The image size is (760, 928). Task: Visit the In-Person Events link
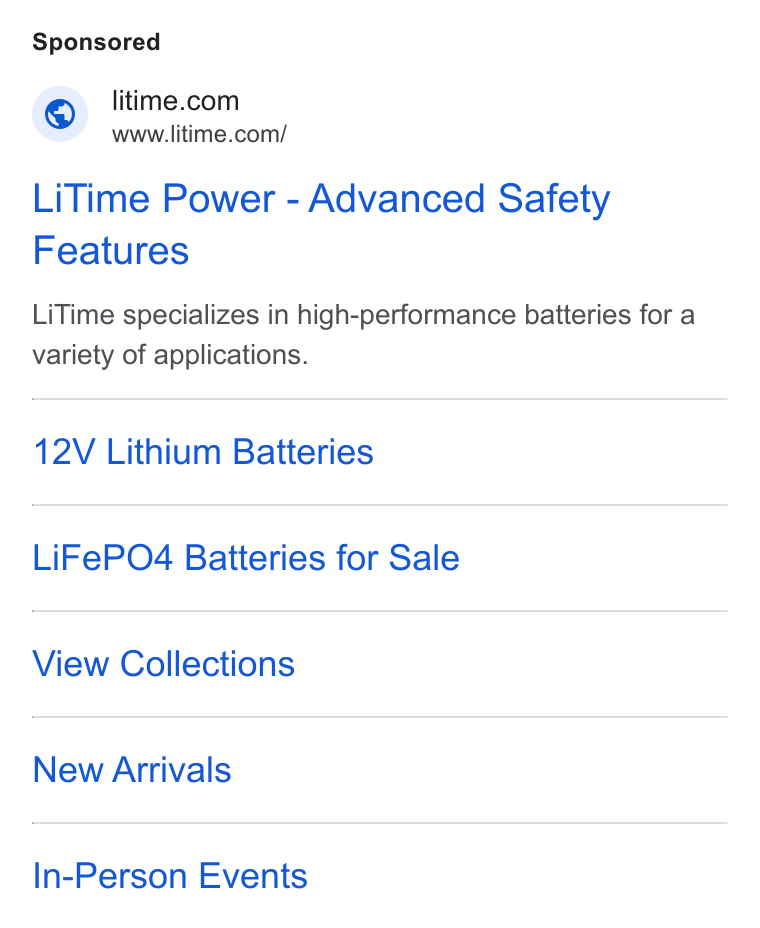[170, 876]
